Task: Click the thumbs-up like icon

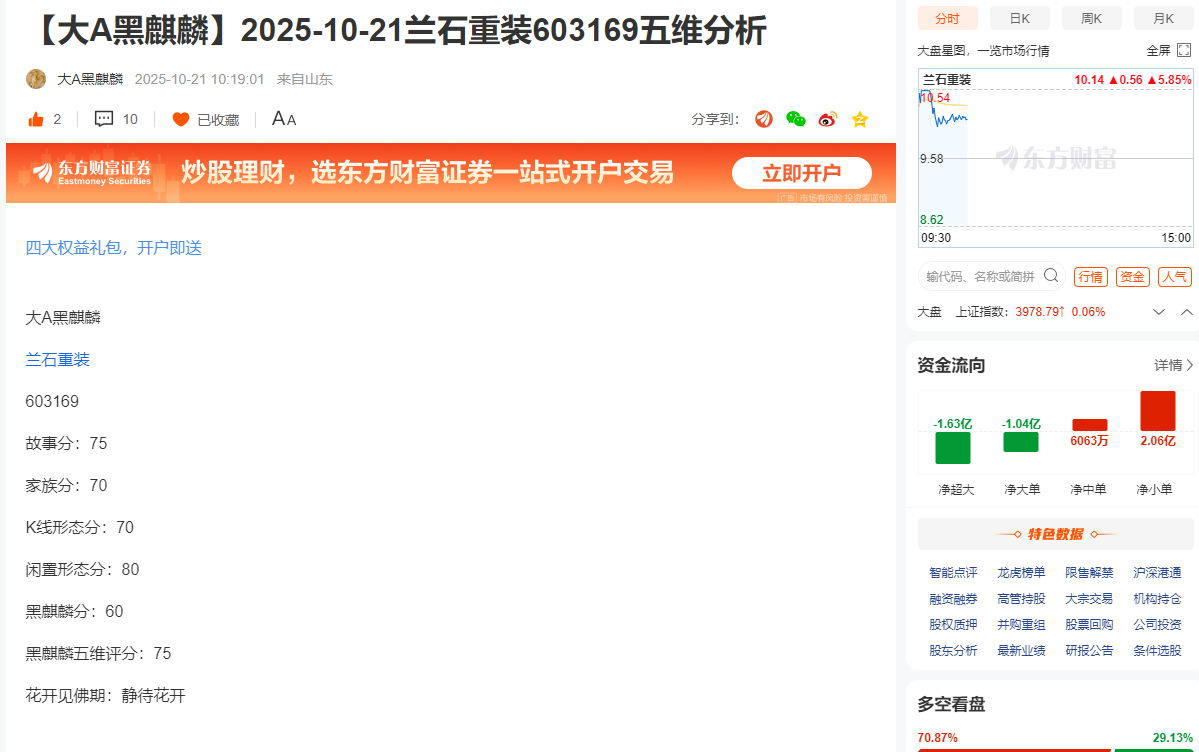Action: tap(36, 119)
